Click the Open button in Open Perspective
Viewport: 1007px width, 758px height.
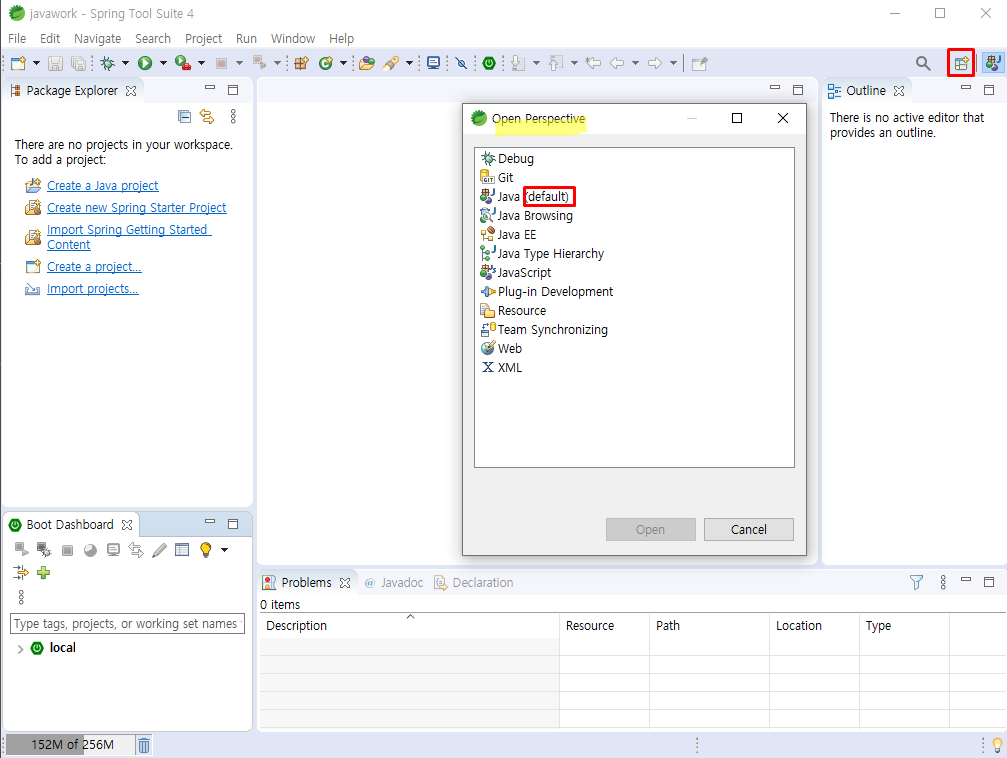tap(651, 529)
